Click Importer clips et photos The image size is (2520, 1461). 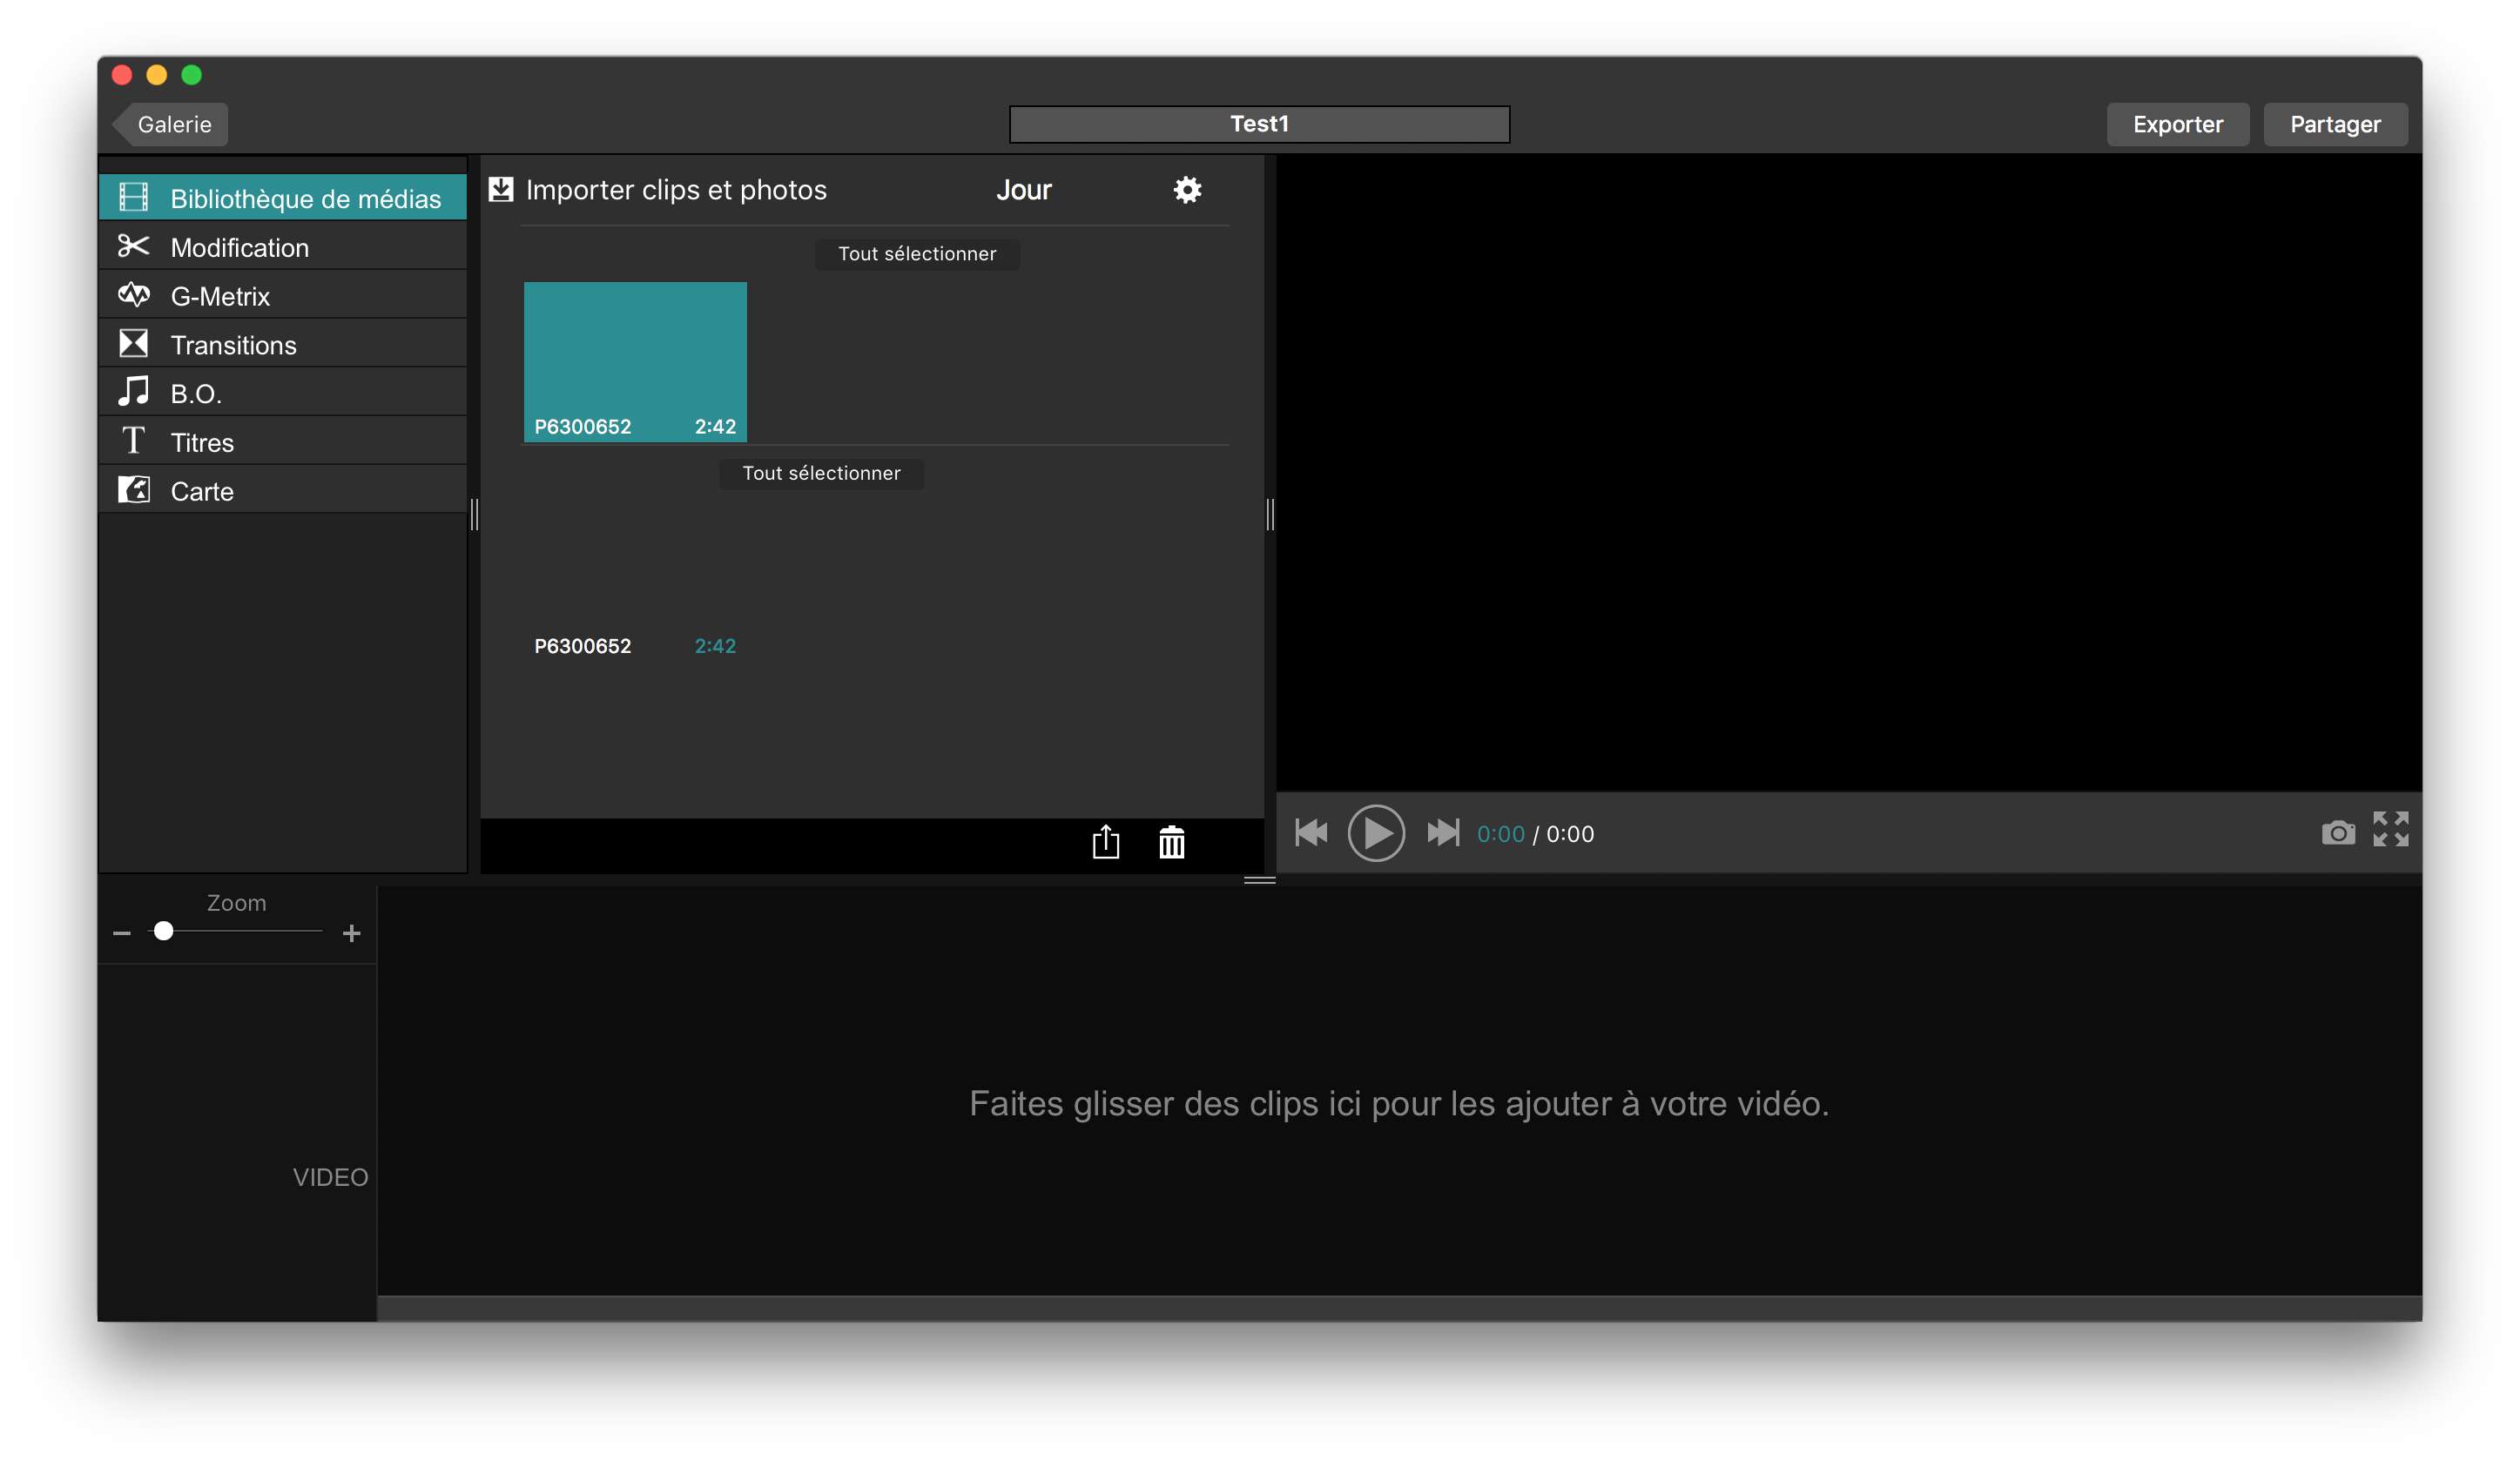pos(676,190)
